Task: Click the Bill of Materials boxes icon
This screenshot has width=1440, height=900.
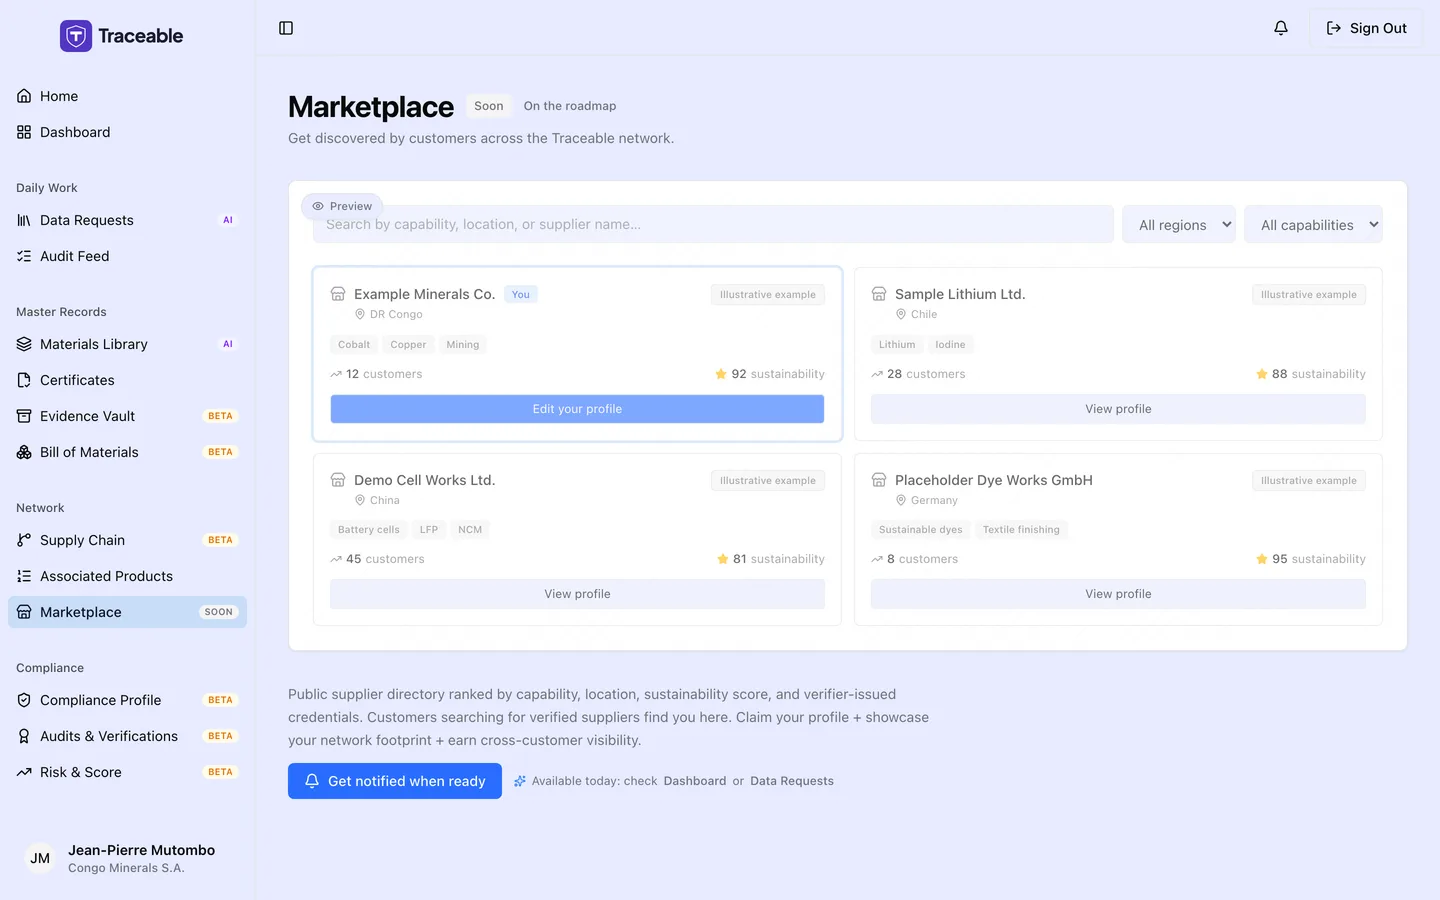Action: click(24, 452)
